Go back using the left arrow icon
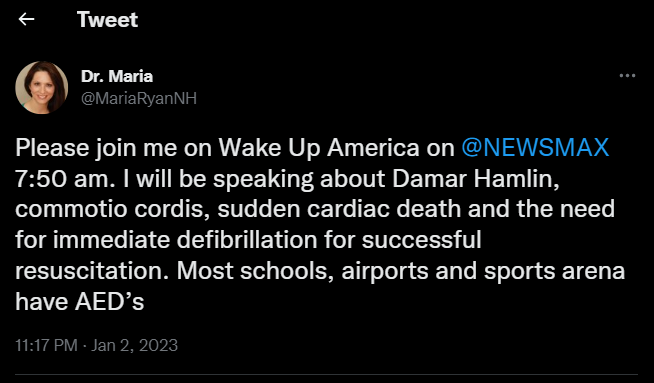654x383 pixels. pos(26,19)
